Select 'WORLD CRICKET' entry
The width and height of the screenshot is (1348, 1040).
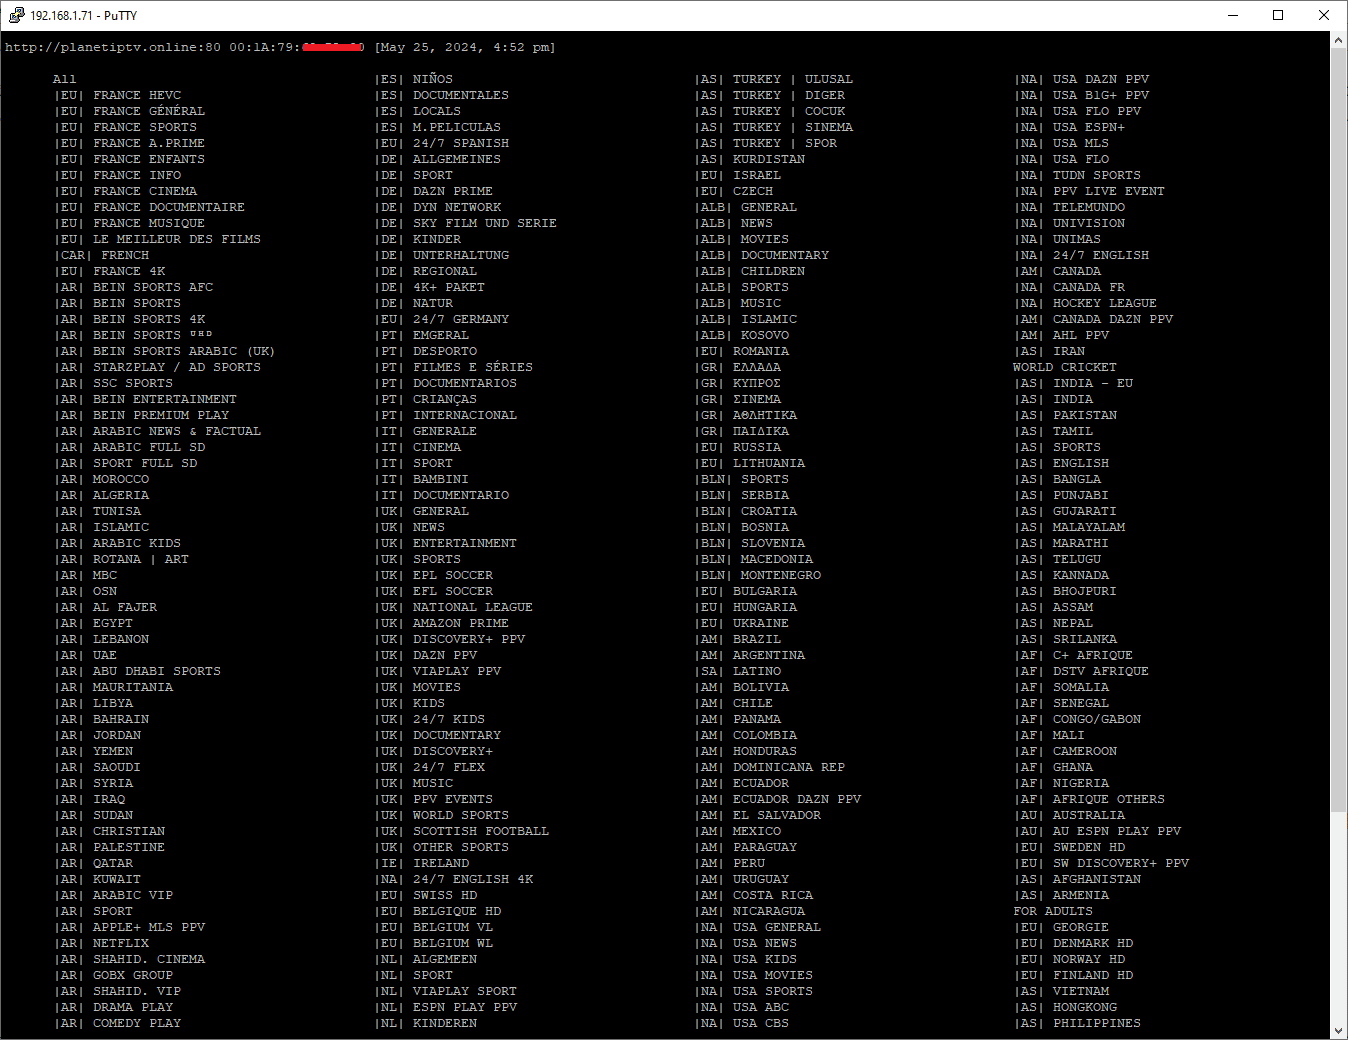[1065, 367]
